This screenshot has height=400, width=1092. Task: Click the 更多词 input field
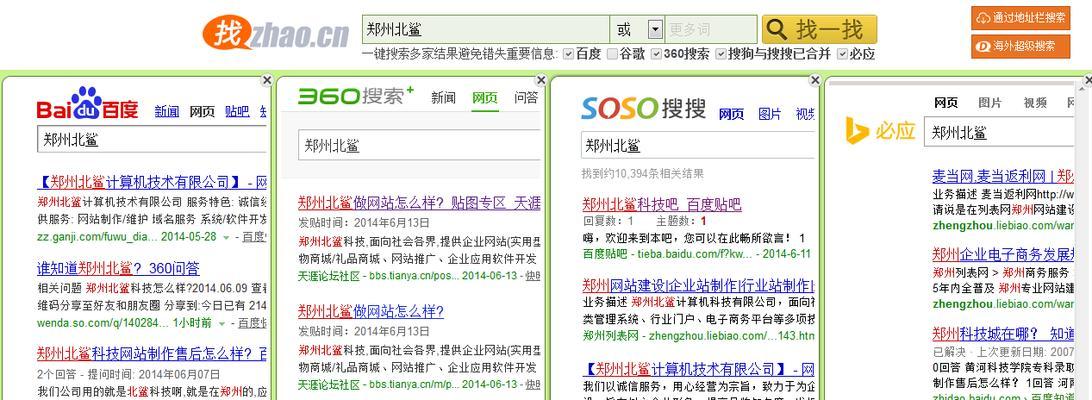click(x=710, y=29)
